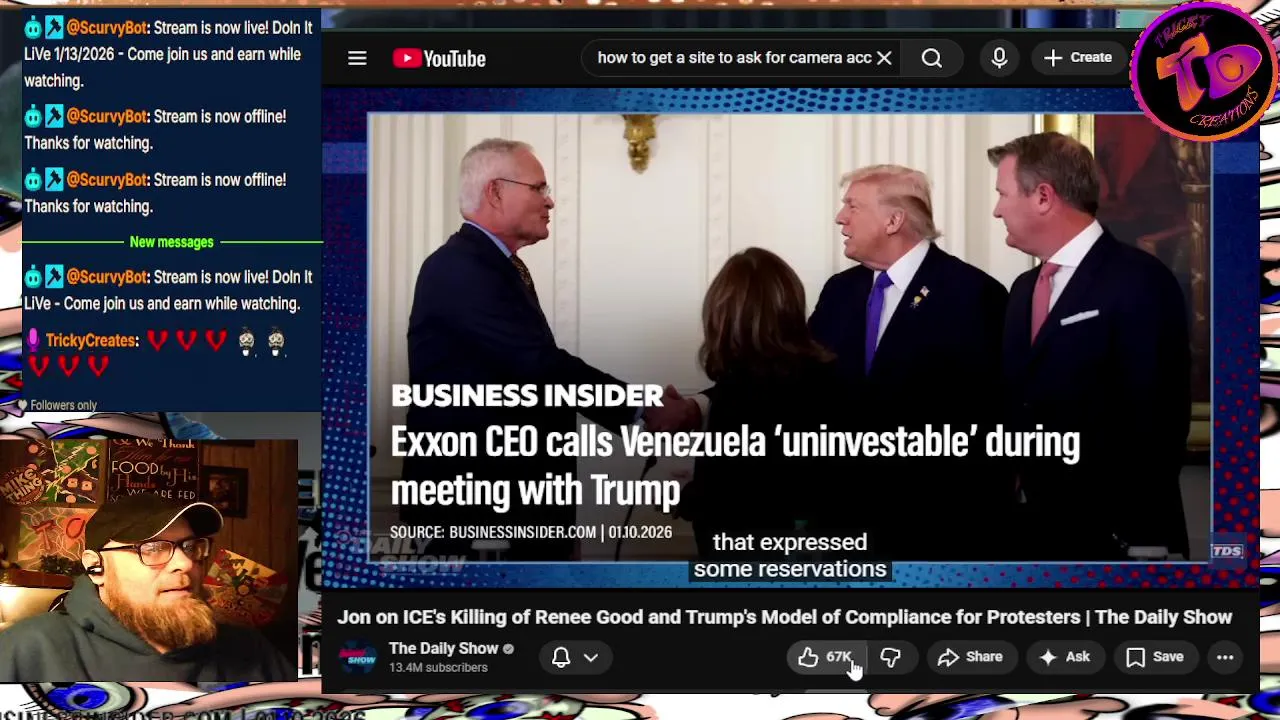Image resolution: width=1280 pixels, height=720 pixels.
Task: Open The Daily Show channel avatar
Action: (x=357, y=657)
